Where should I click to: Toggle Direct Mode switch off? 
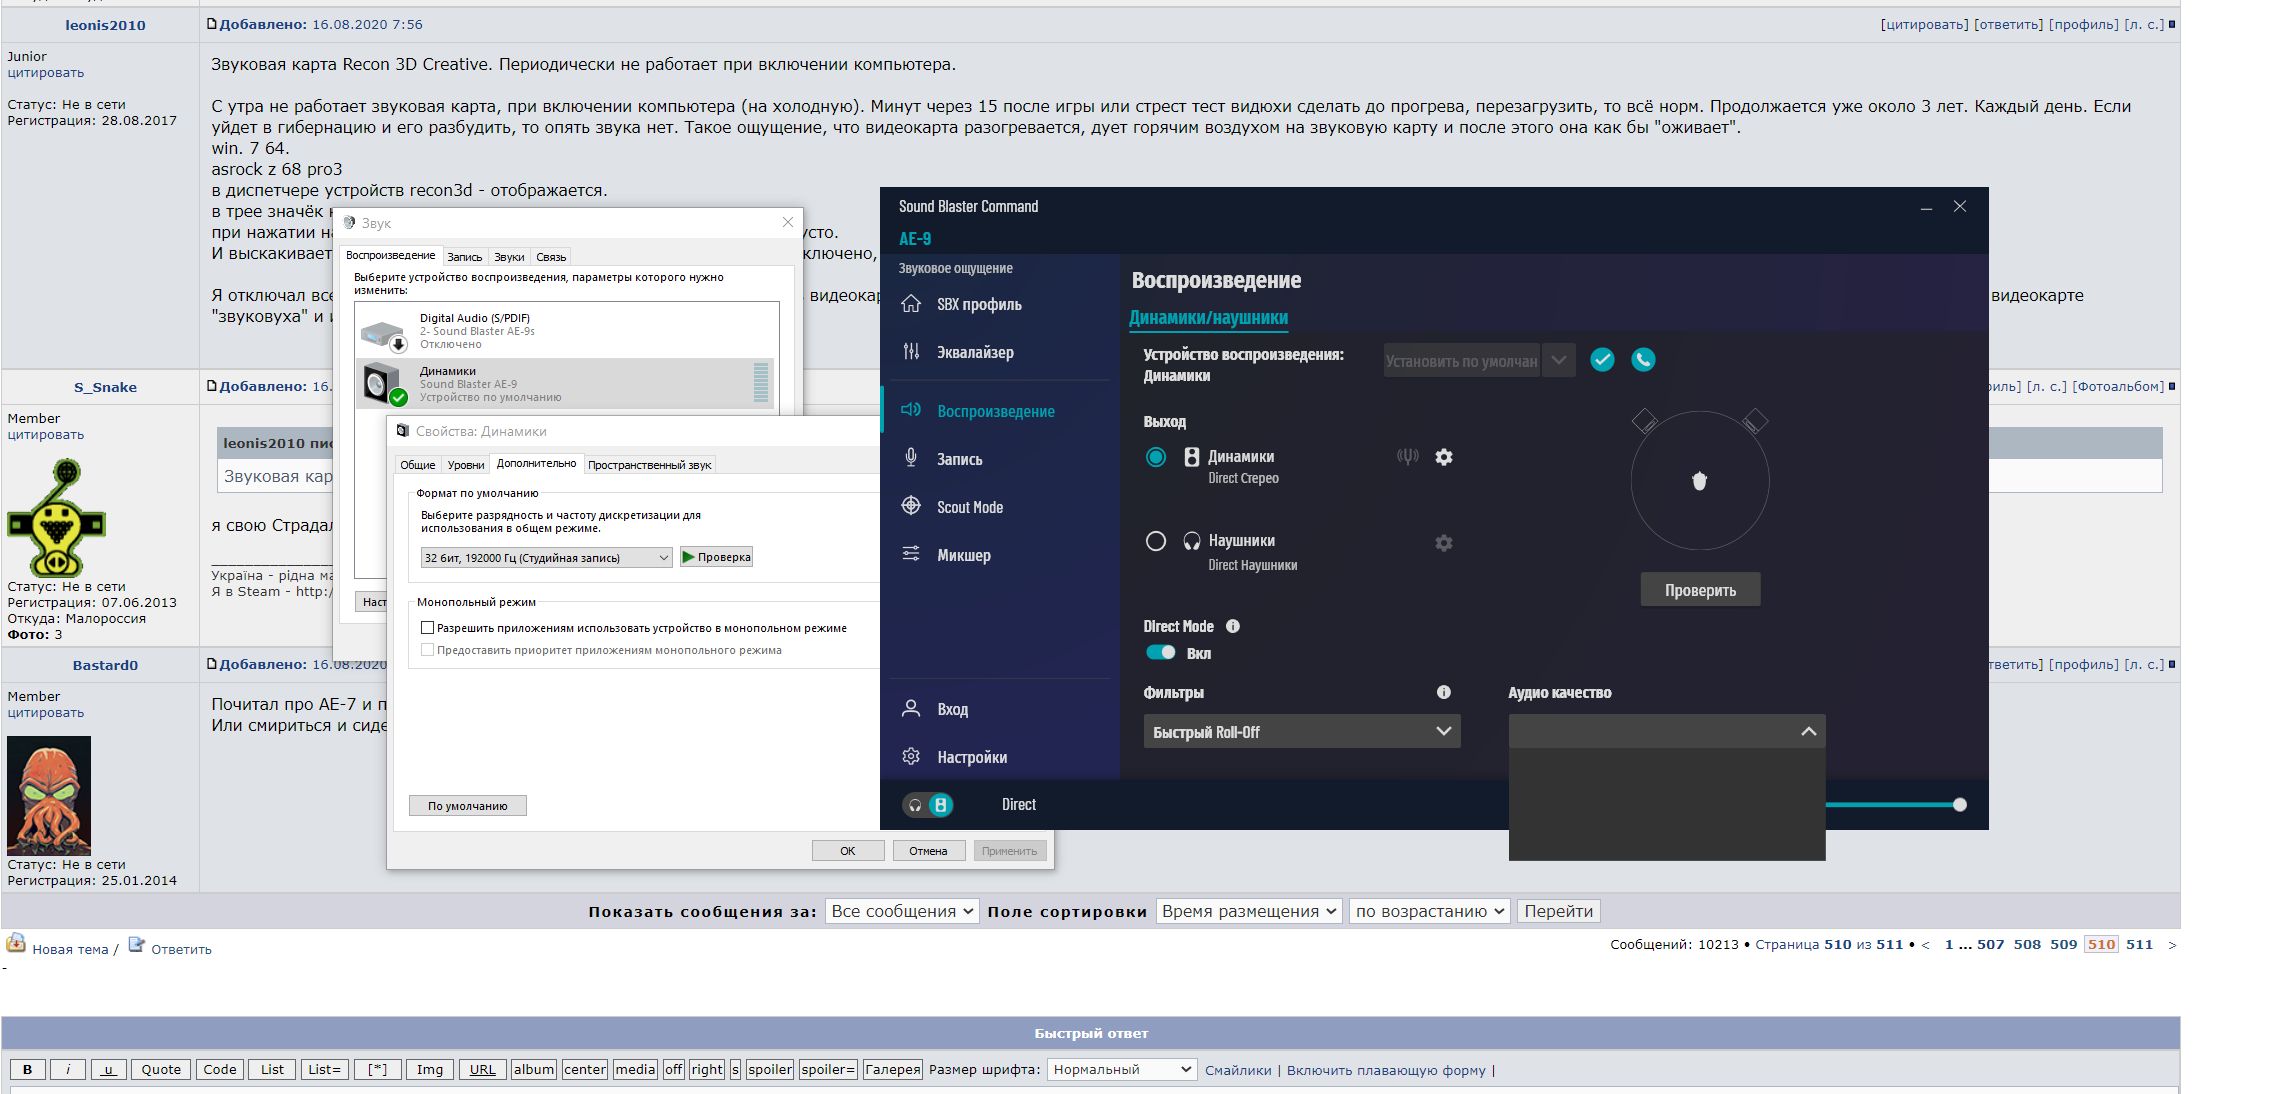[1160, 652]
